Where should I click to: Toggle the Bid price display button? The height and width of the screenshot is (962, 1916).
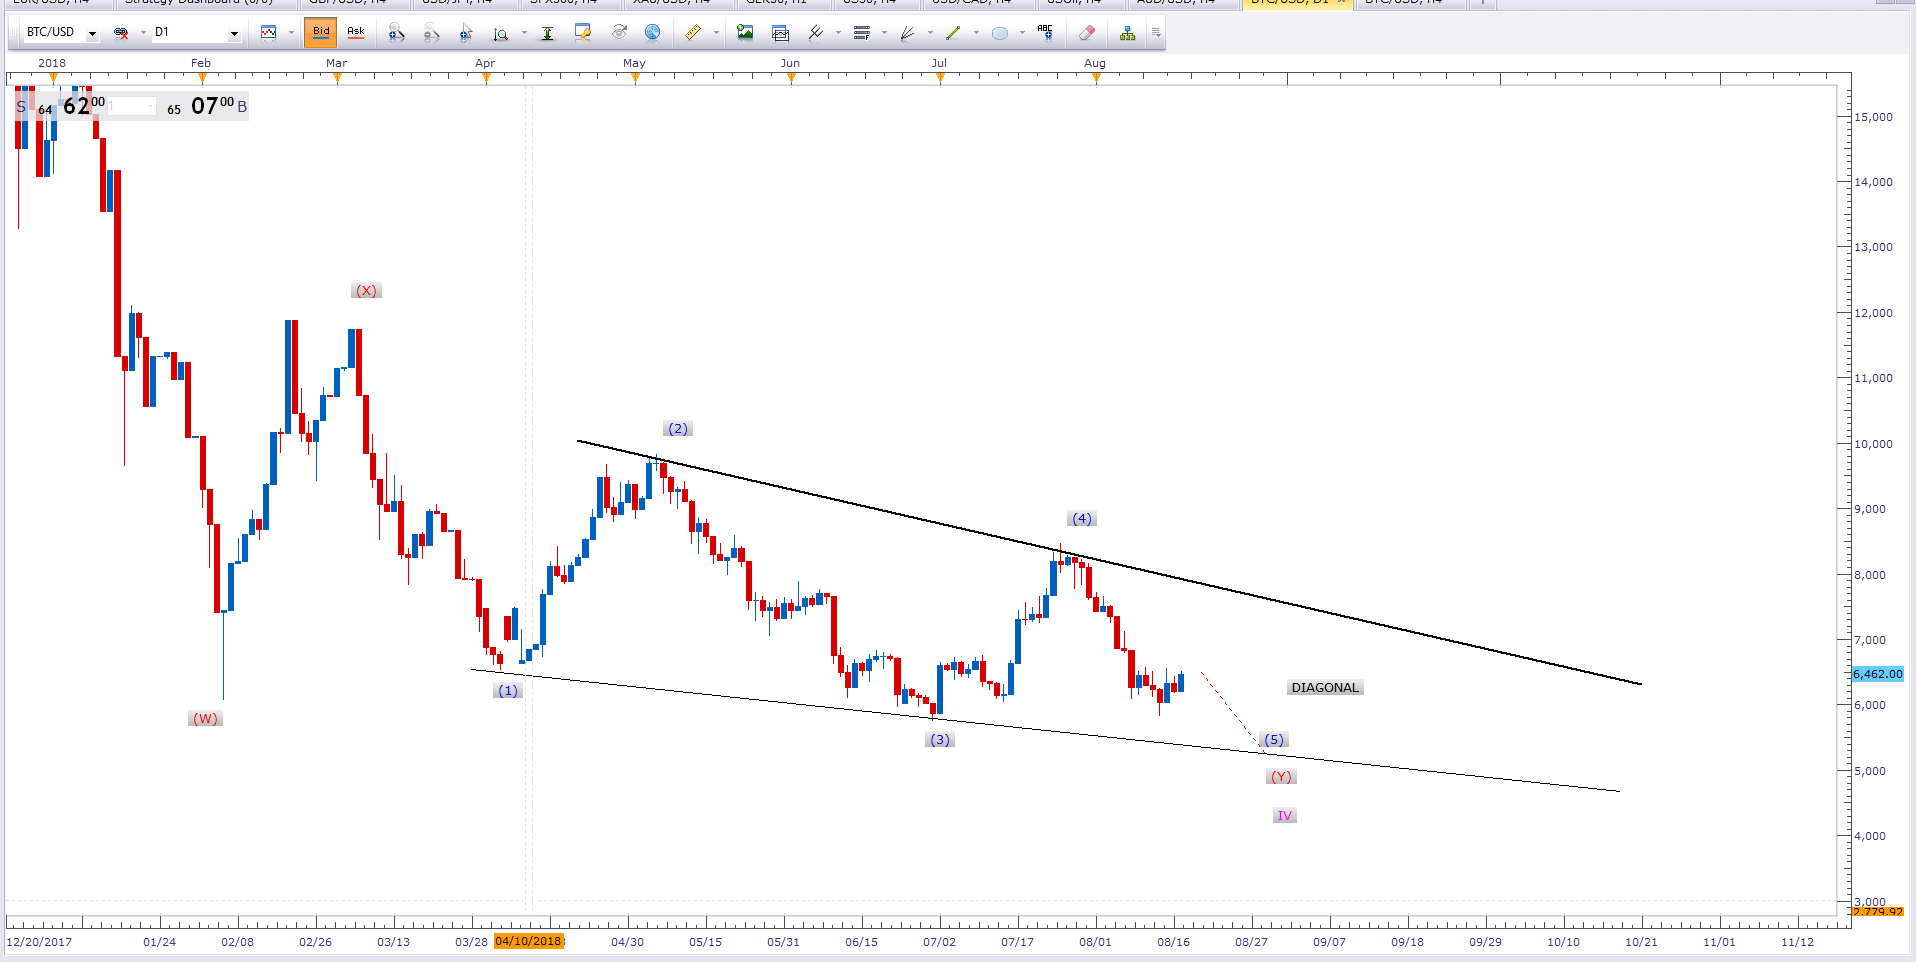pyautogui.click(x=321, y=32)
